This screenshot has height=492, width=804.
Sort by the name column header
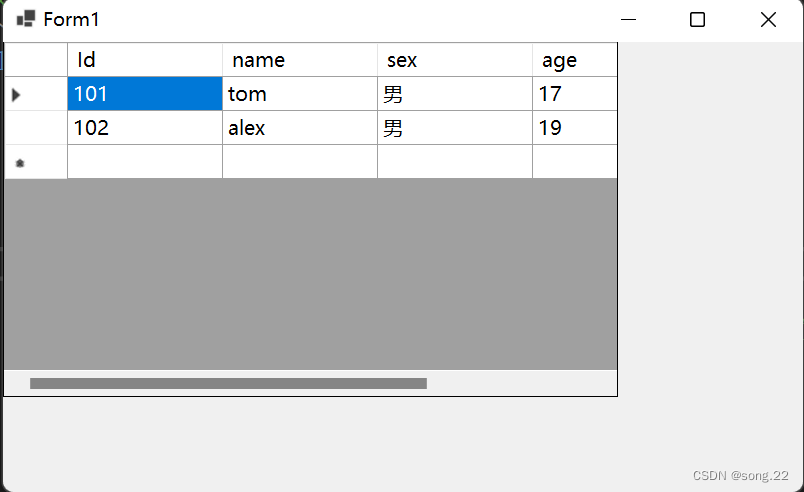tap(300, 60)
